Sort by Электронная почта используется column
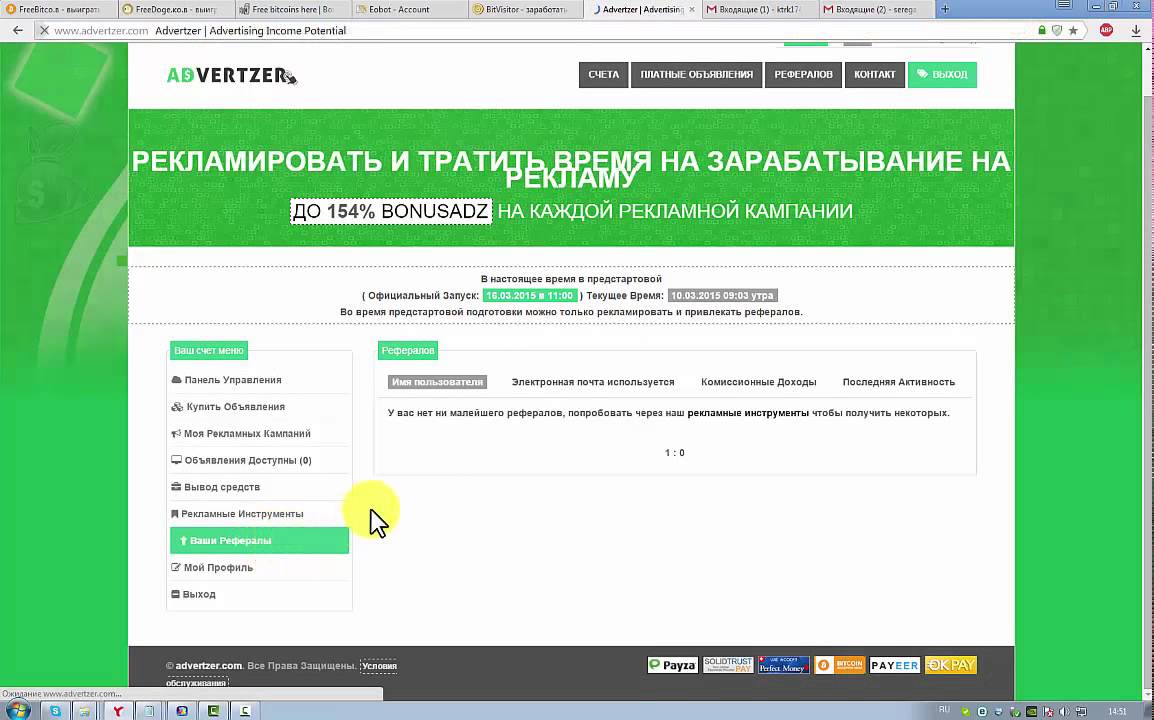The width and height of the screenshot is (1154, 720). pos(592,382)
